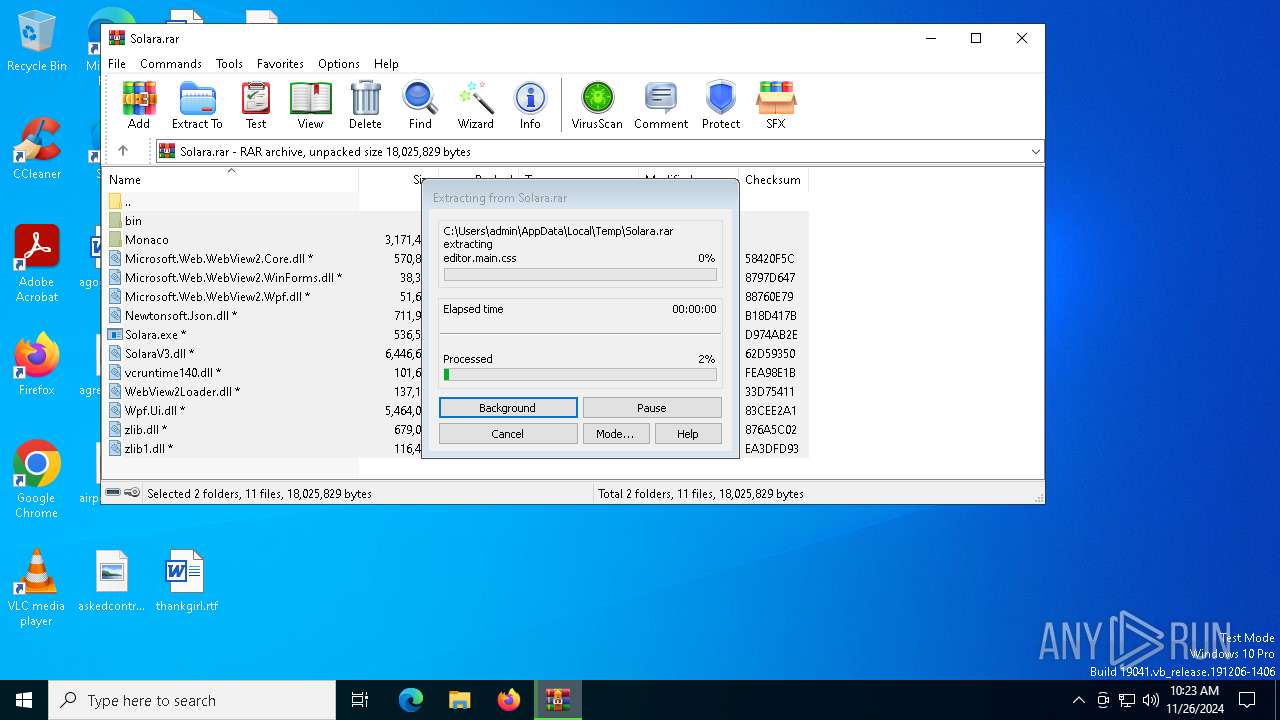Click checksum value EA3DFD93

771,449
